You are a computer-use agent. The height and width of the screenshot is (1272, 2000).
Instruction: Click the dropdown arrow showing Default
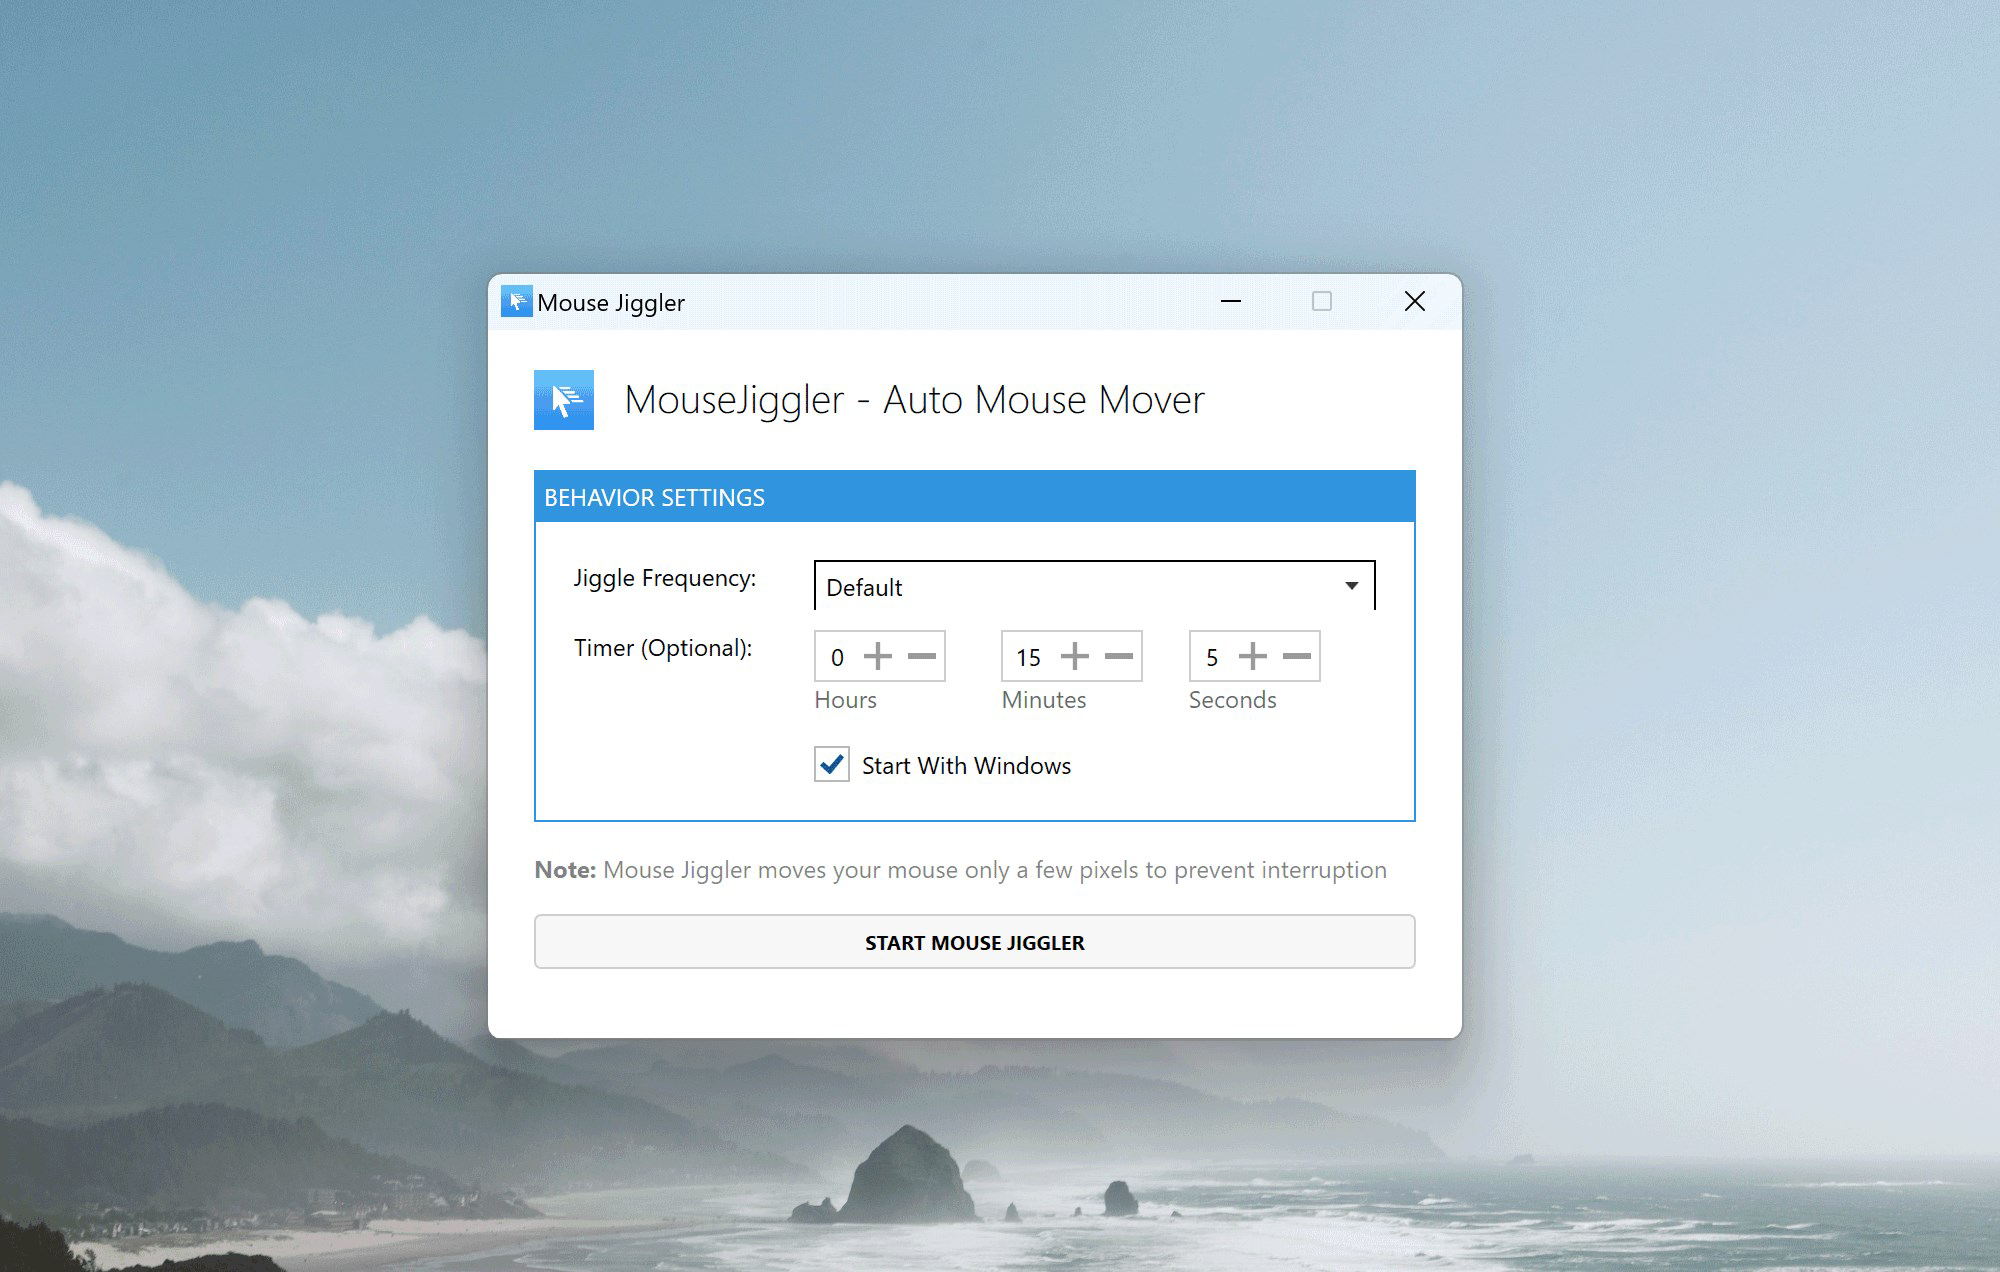[x=1352, y=585]
